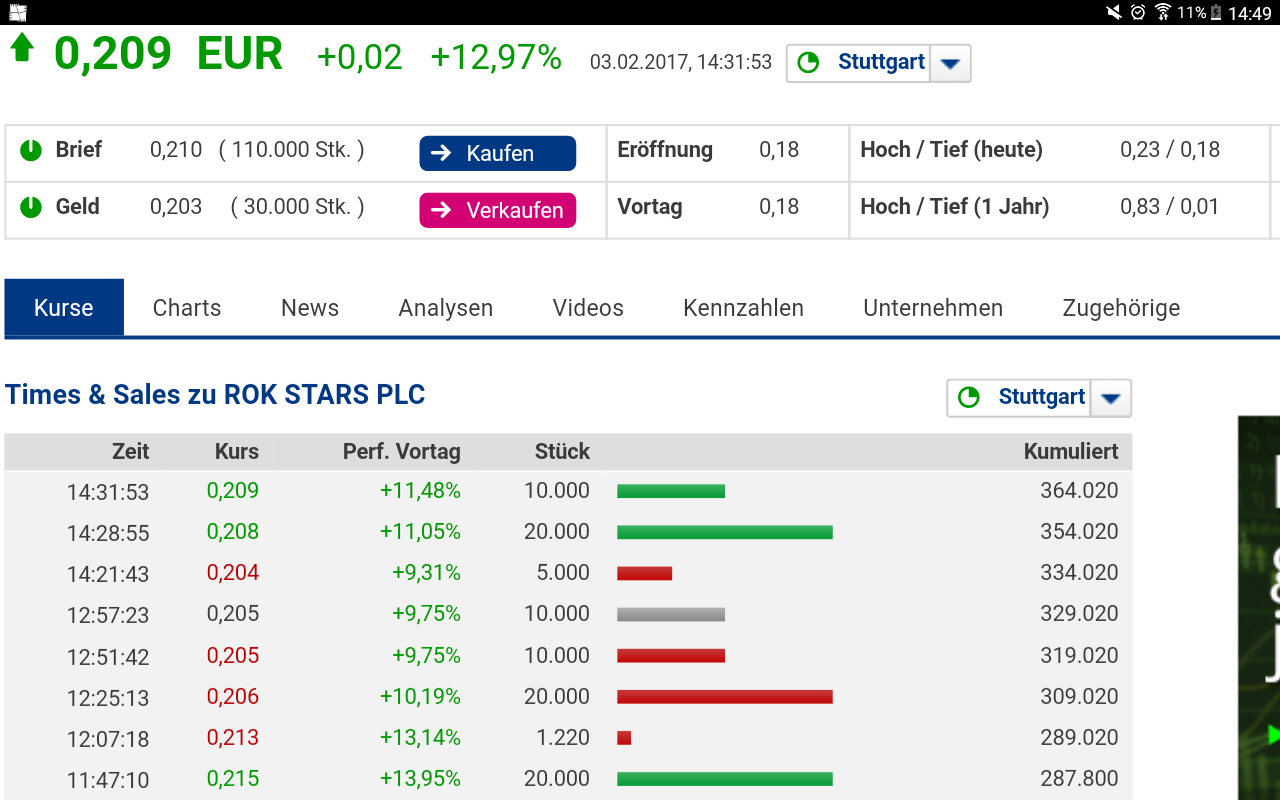Select the Zugehörige tab
The width and height of the screenshot is (1280, 800).
click(1121, 308)
